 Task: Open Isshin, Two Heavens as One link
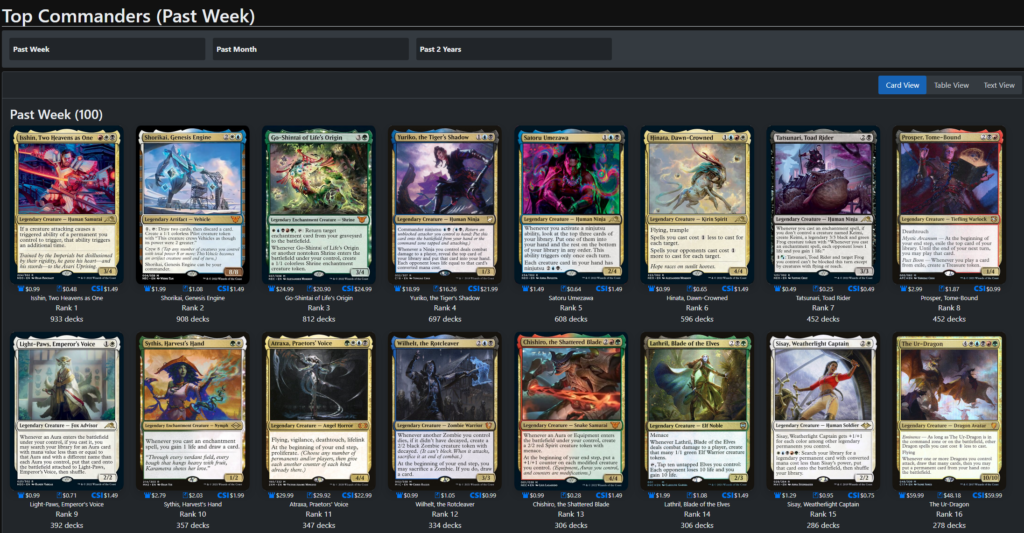(x=67, y=298)
